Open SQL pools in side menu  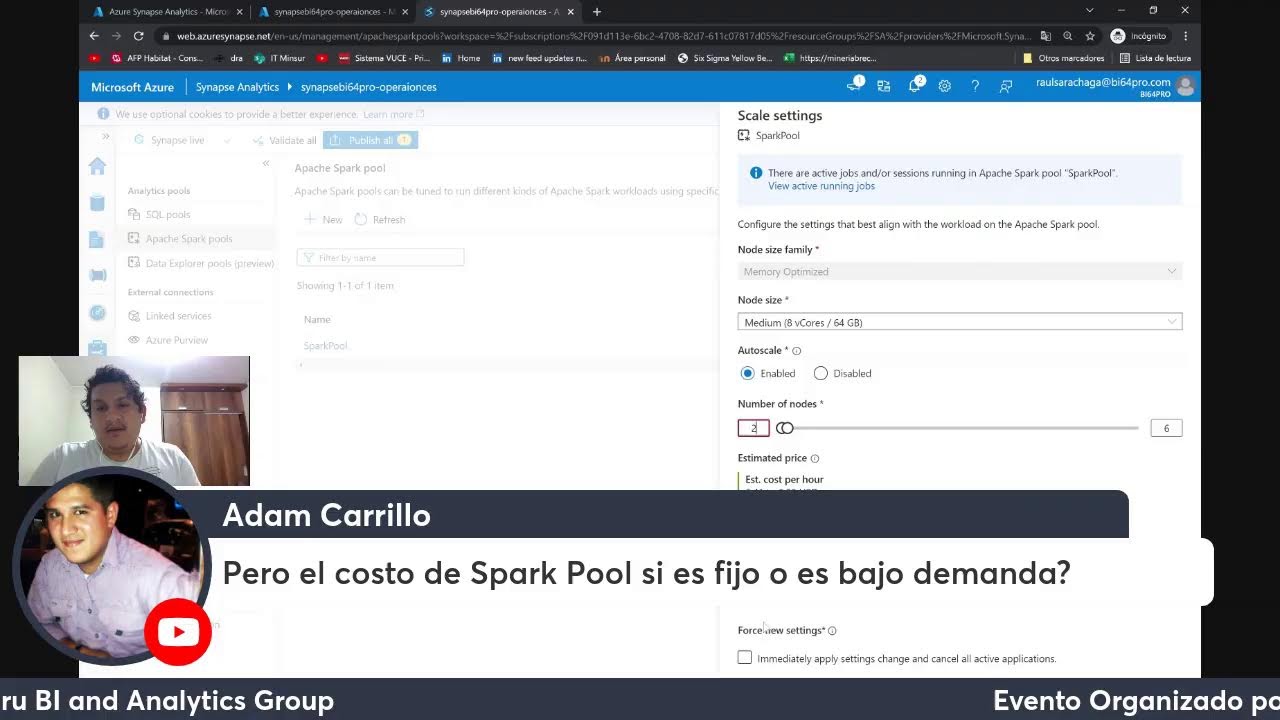167,214
